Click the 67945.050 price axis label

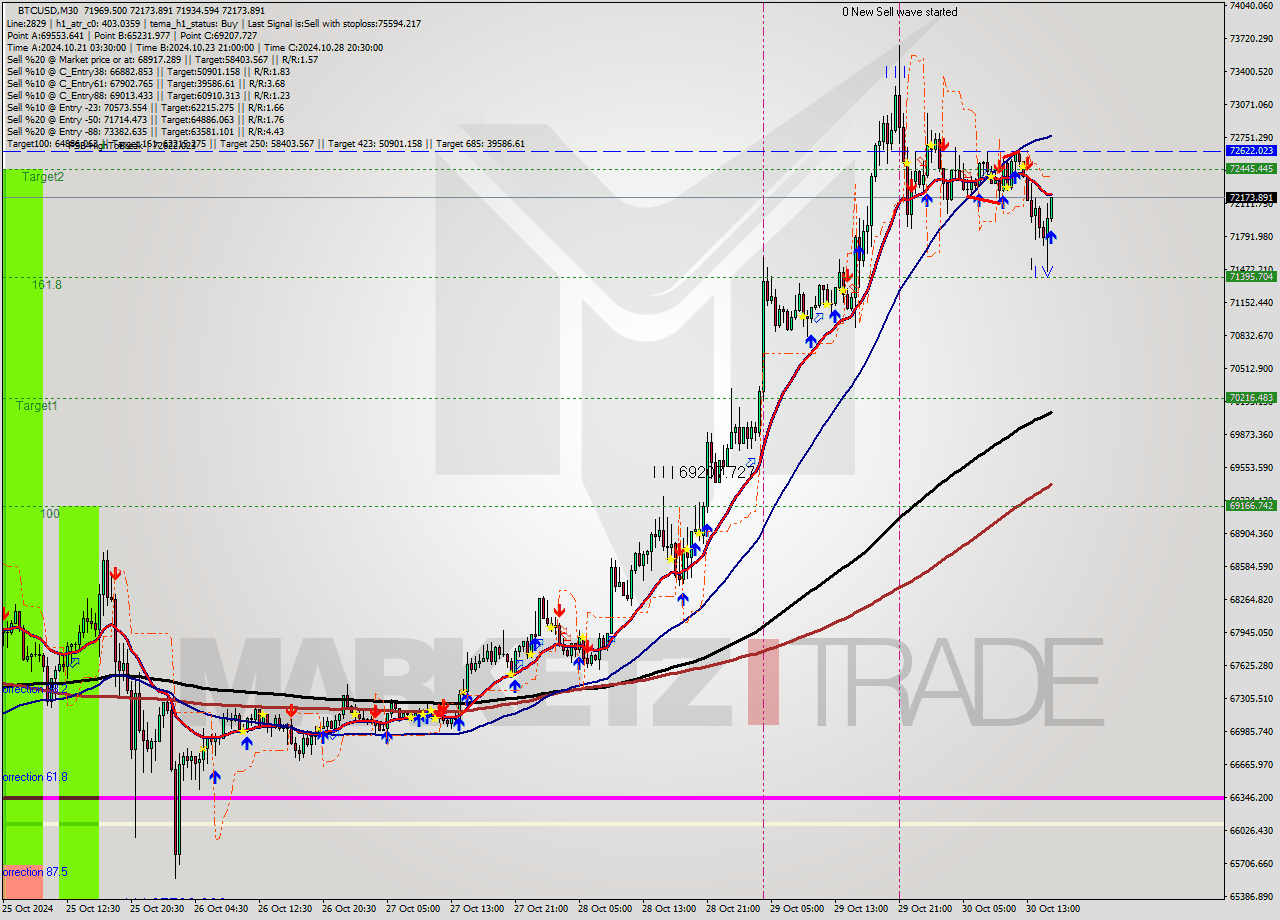(x=1251, y=633)
